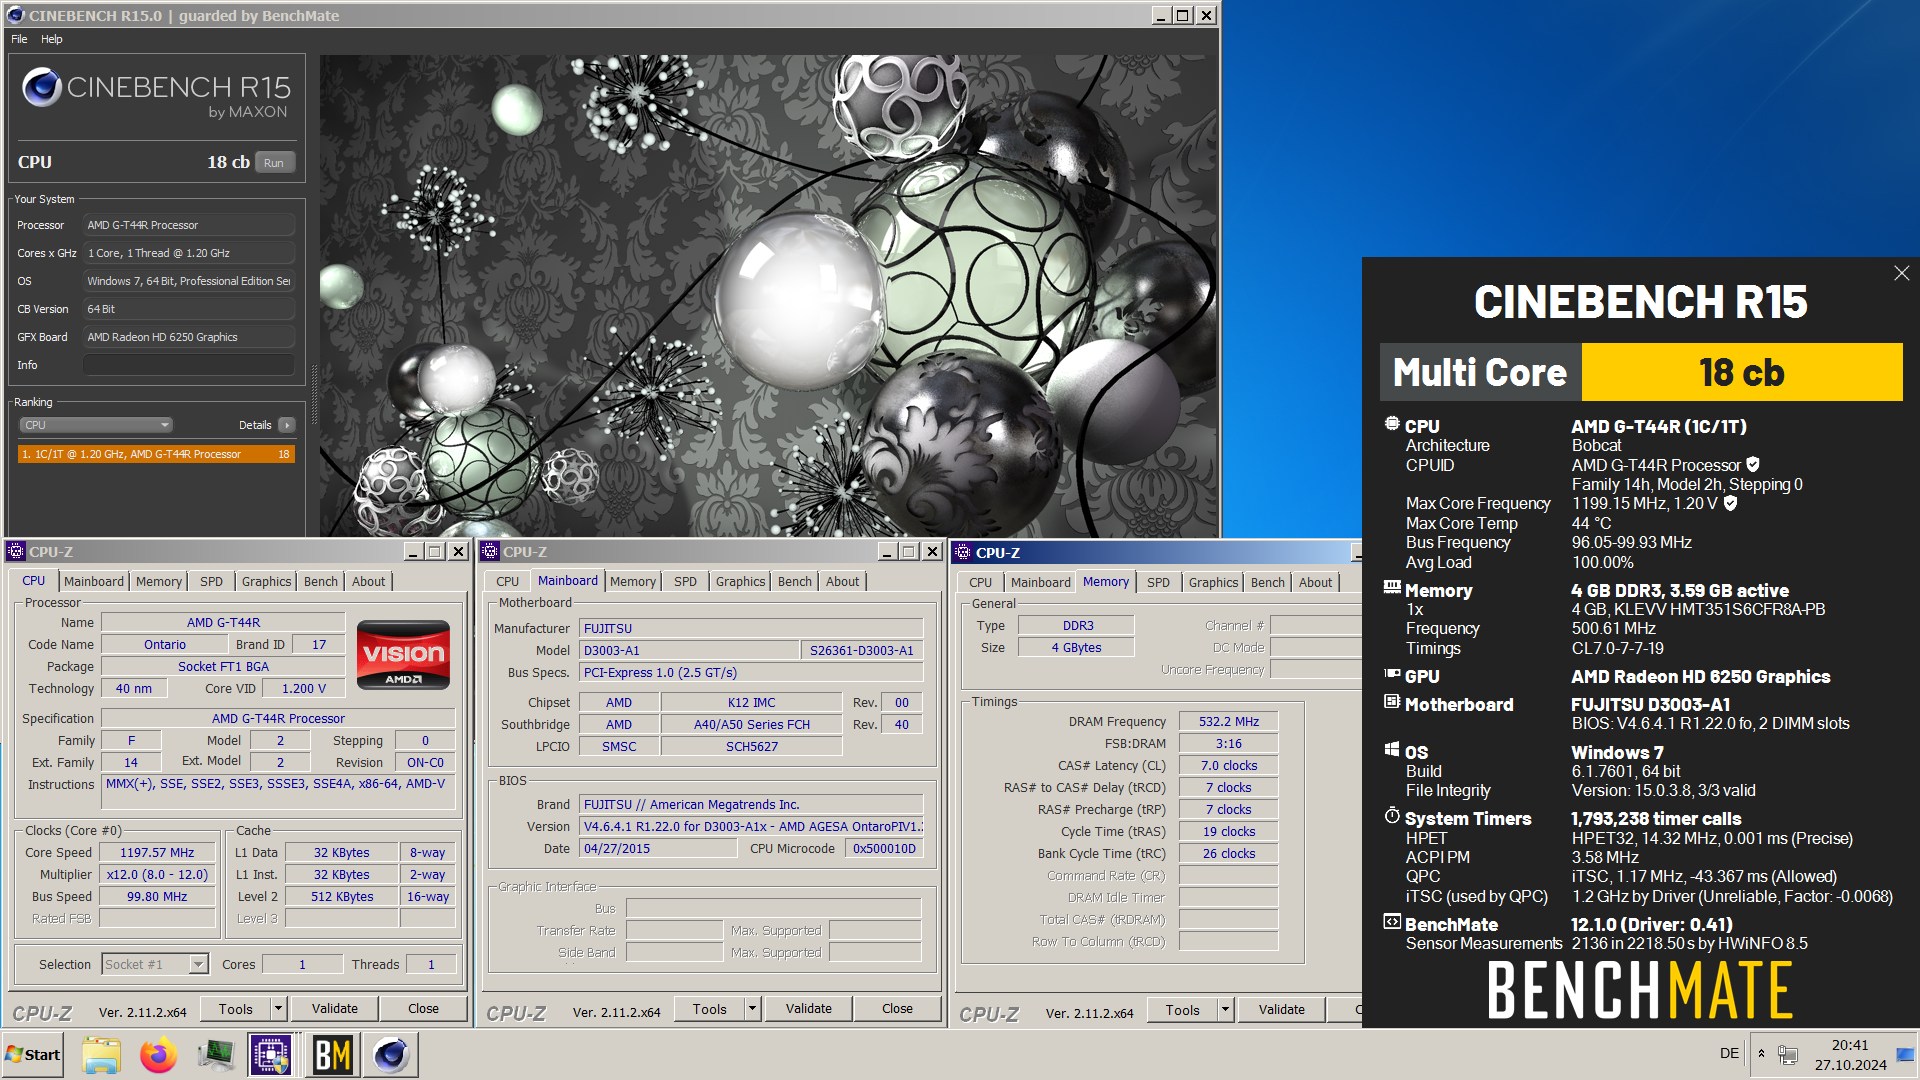1920x1080 pixels.
Task: Launch Firefox from the taskbar
Action: [158, 1055]
